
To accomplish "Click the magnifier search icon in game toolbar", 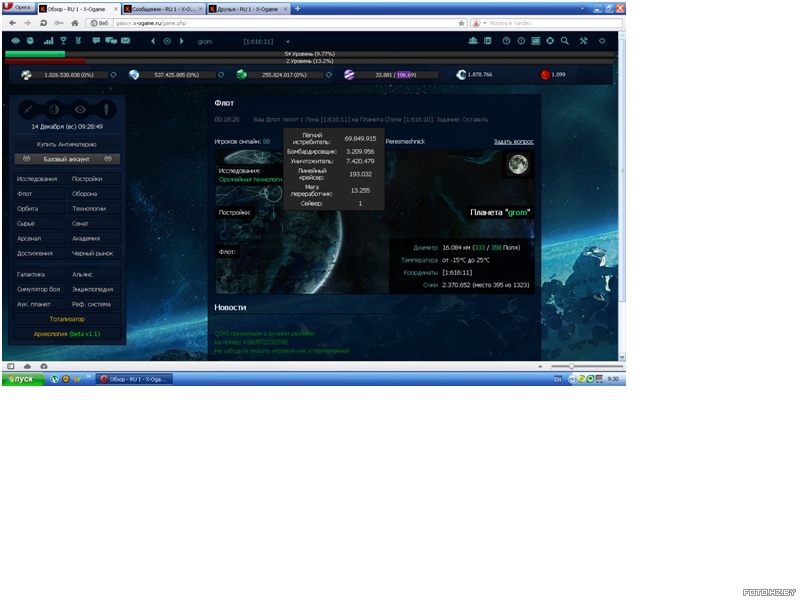I will click(565, 41).
